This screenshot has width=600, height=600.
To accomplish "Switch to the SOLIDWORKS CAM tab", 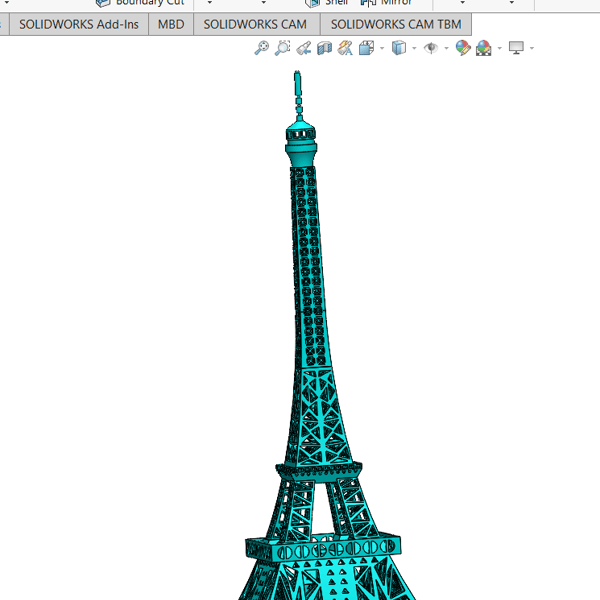I will tap(255, 24).
